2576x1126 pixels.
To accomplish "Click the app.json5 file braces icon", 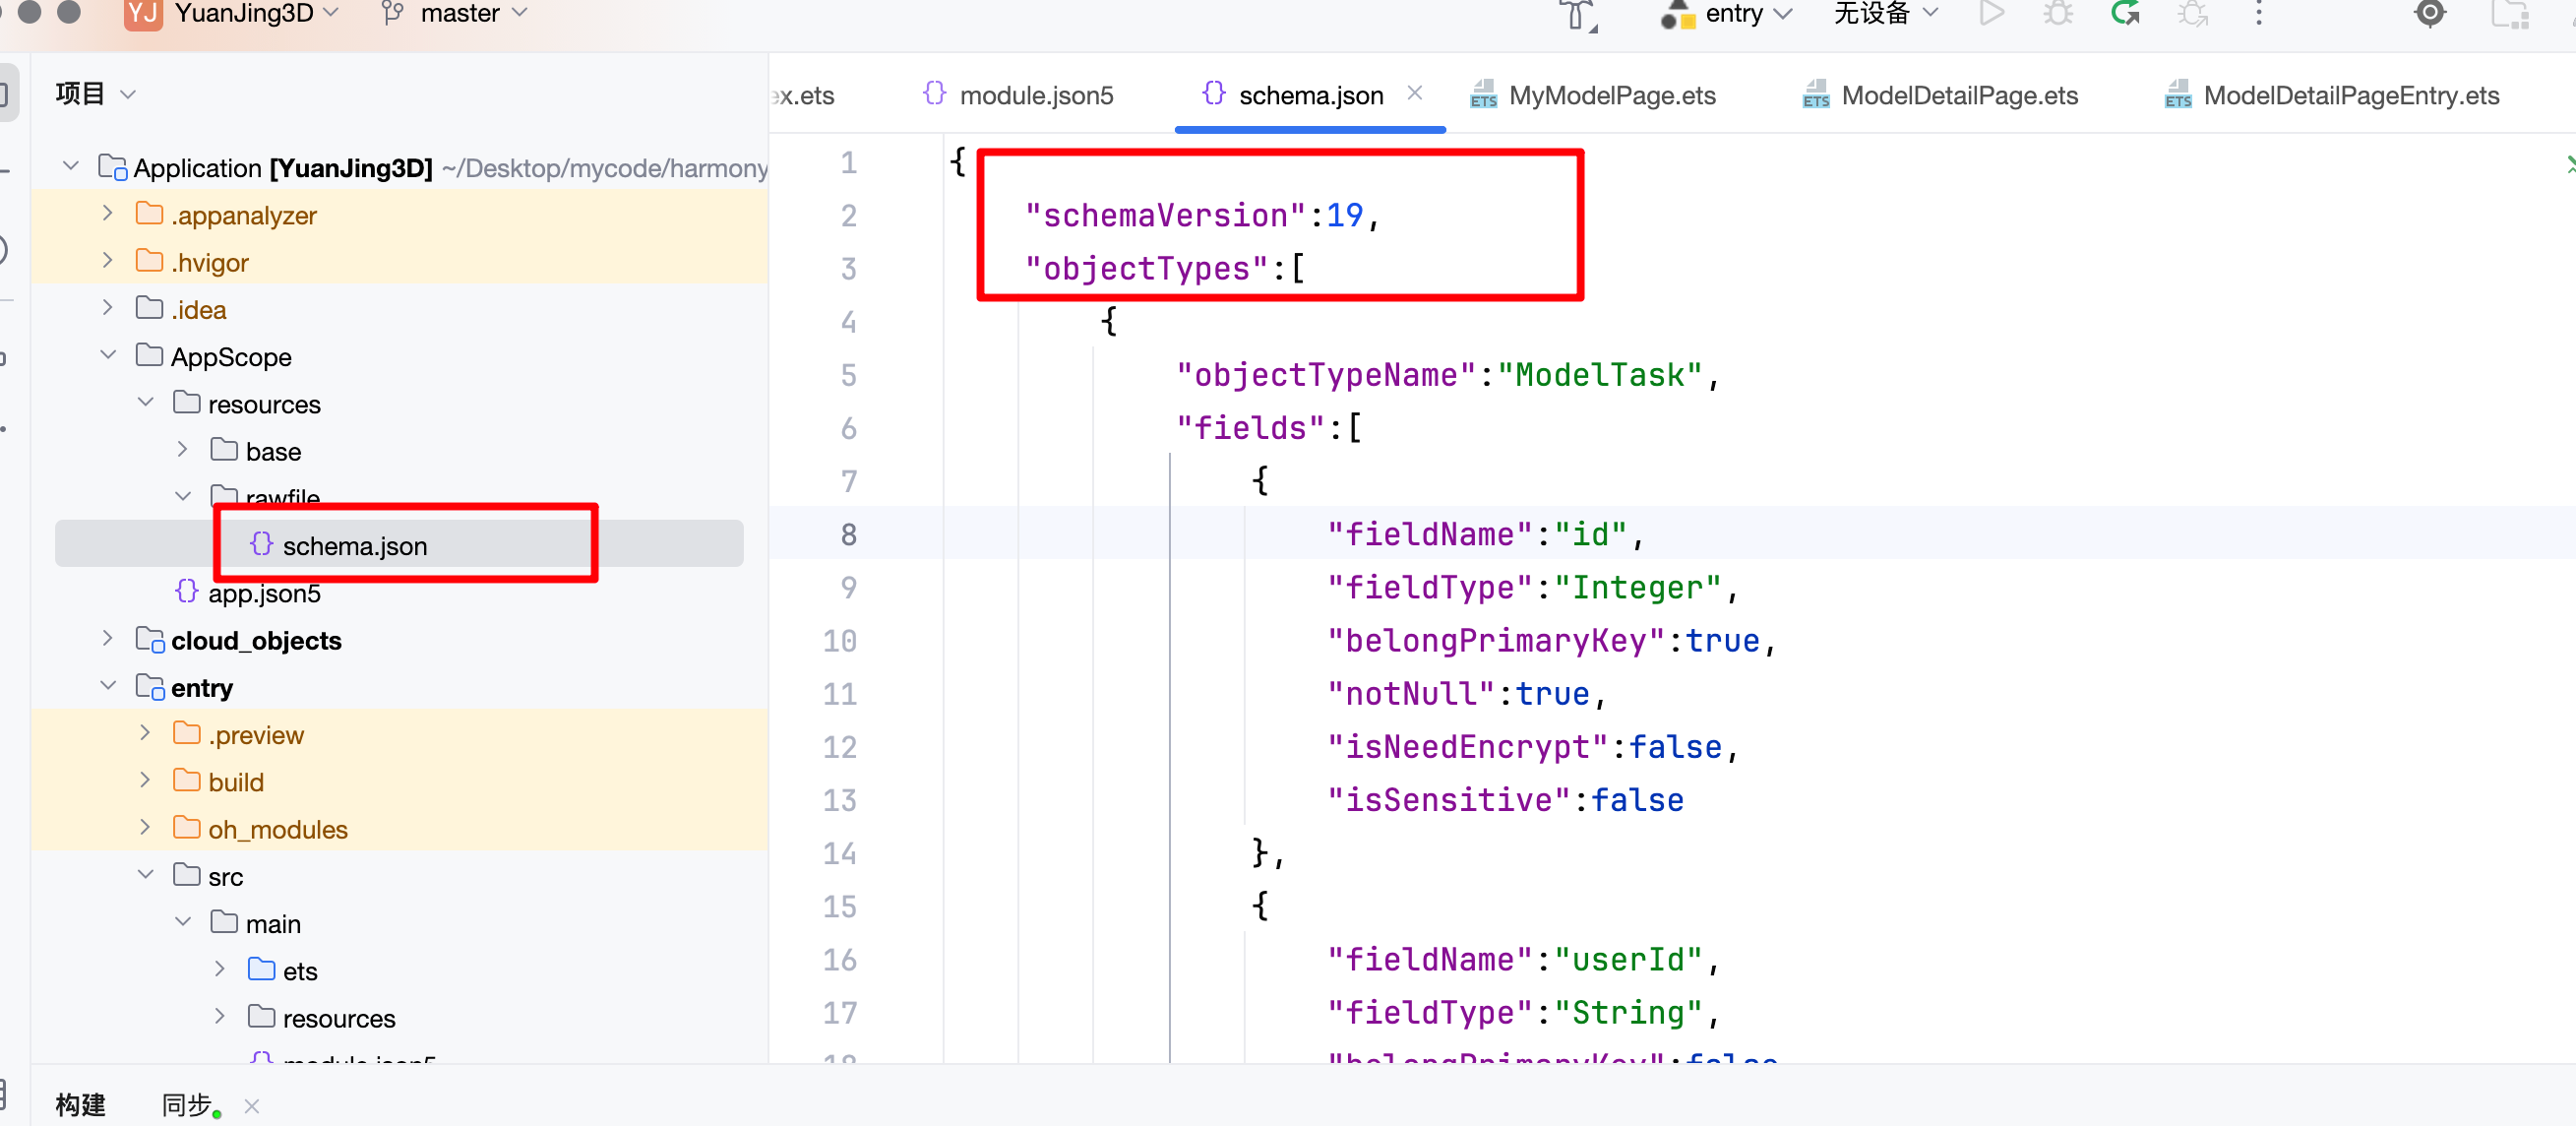I will 186,591.
